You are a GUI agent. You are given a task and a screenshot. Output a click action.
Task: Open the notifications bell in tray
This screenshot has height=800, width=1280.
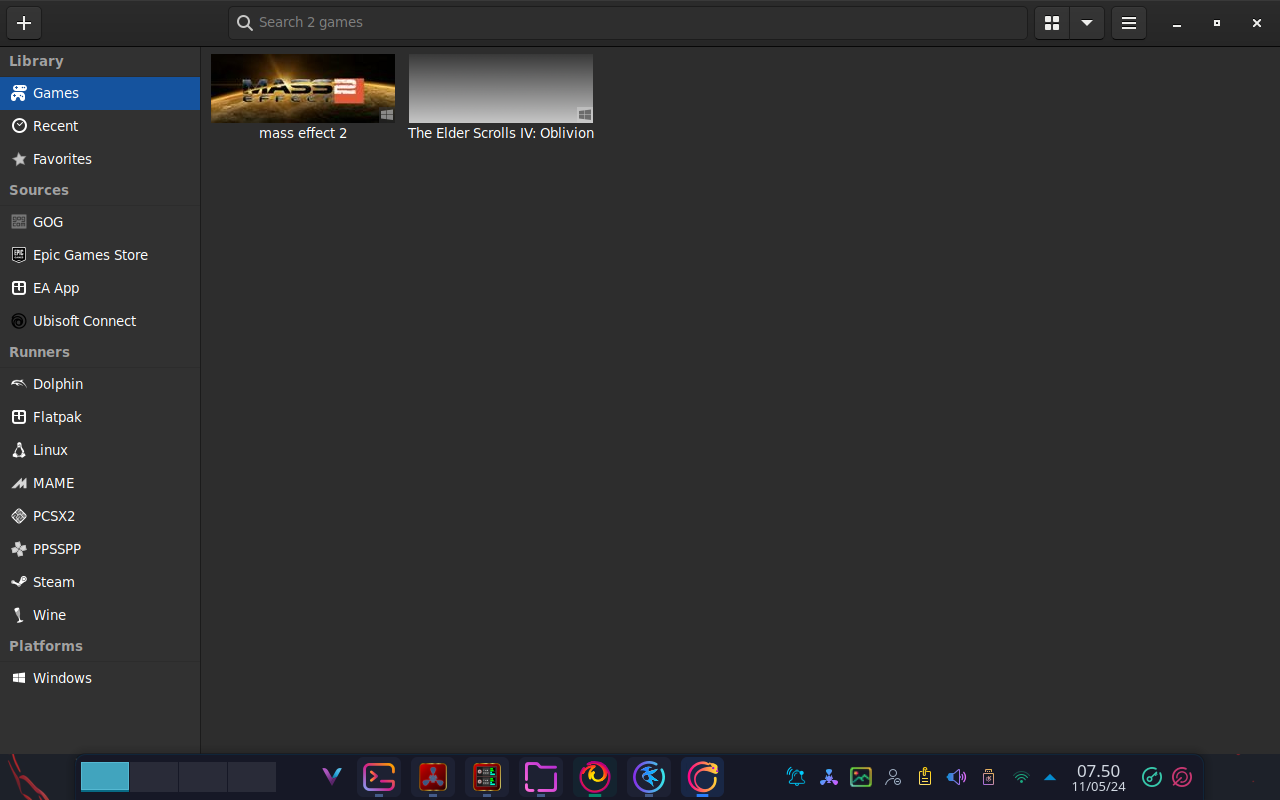pyautogui.click(x=796, y=777)
